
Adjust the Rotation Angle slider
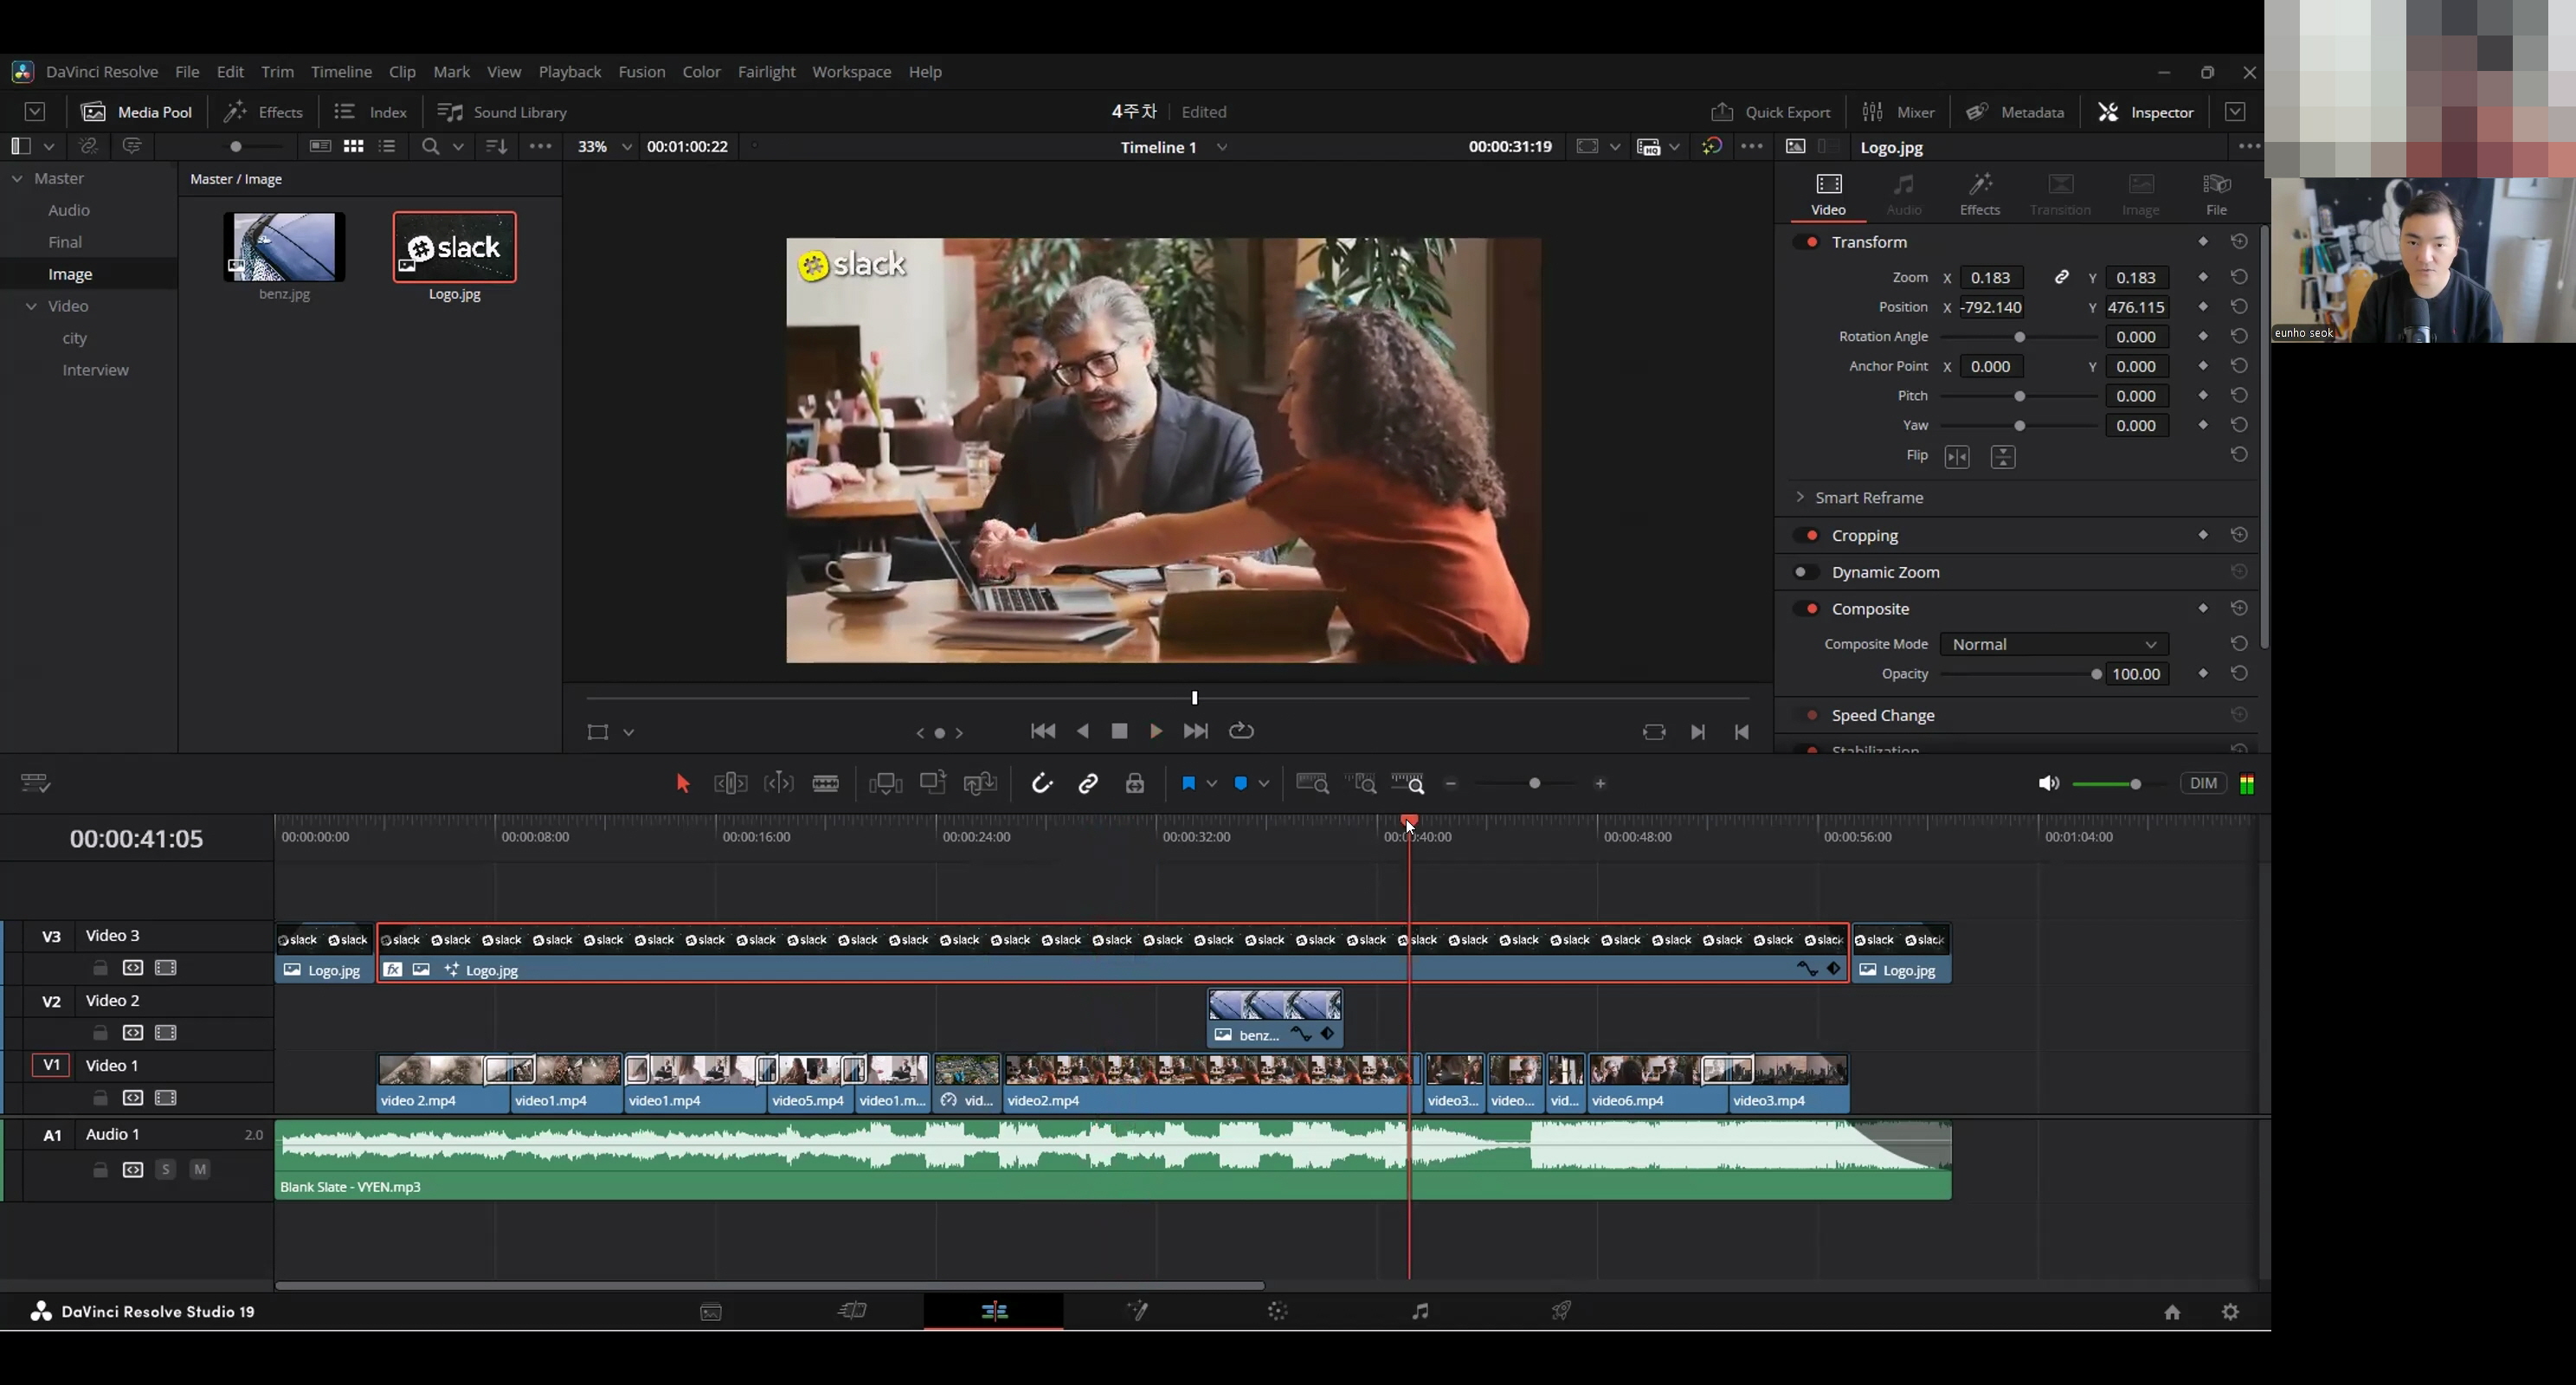[2019, 337]
